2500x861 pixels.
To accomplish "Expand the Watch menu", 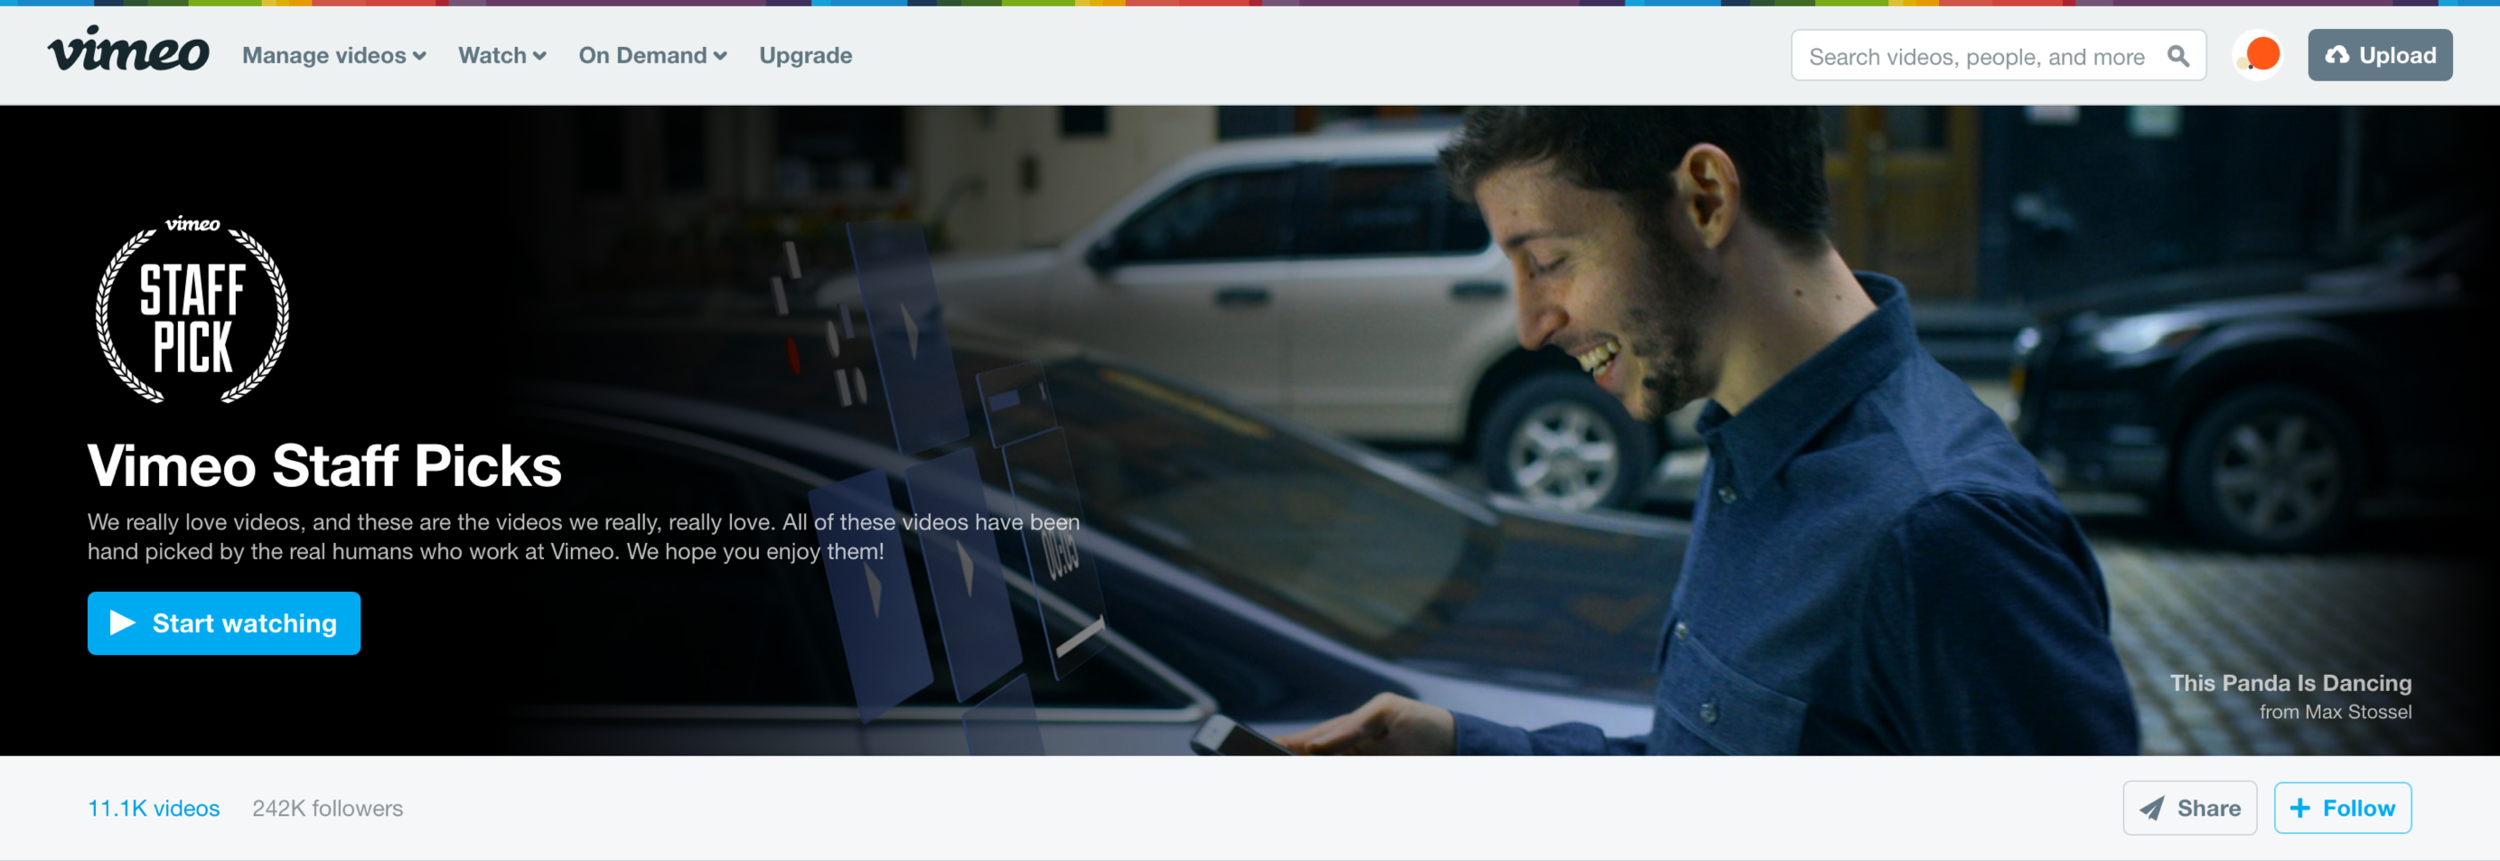I will coord(502,56).
